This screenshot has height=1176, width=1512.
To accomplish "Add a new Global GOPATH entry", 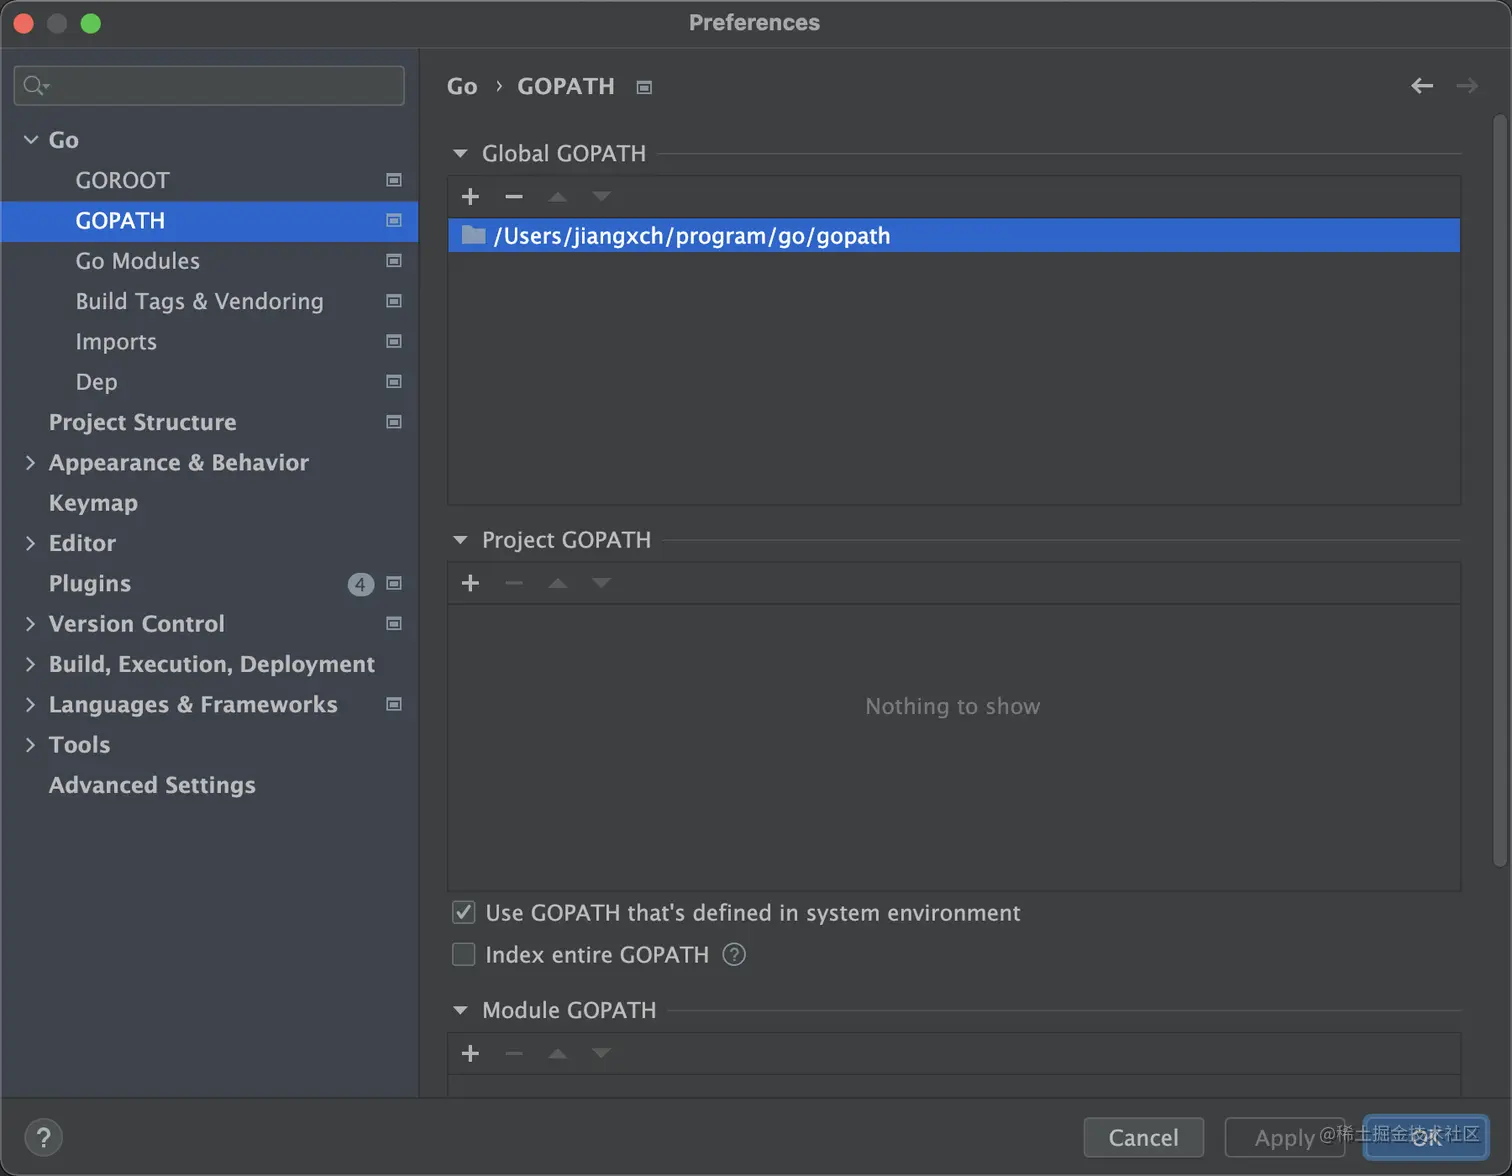I will pos(470,197).
